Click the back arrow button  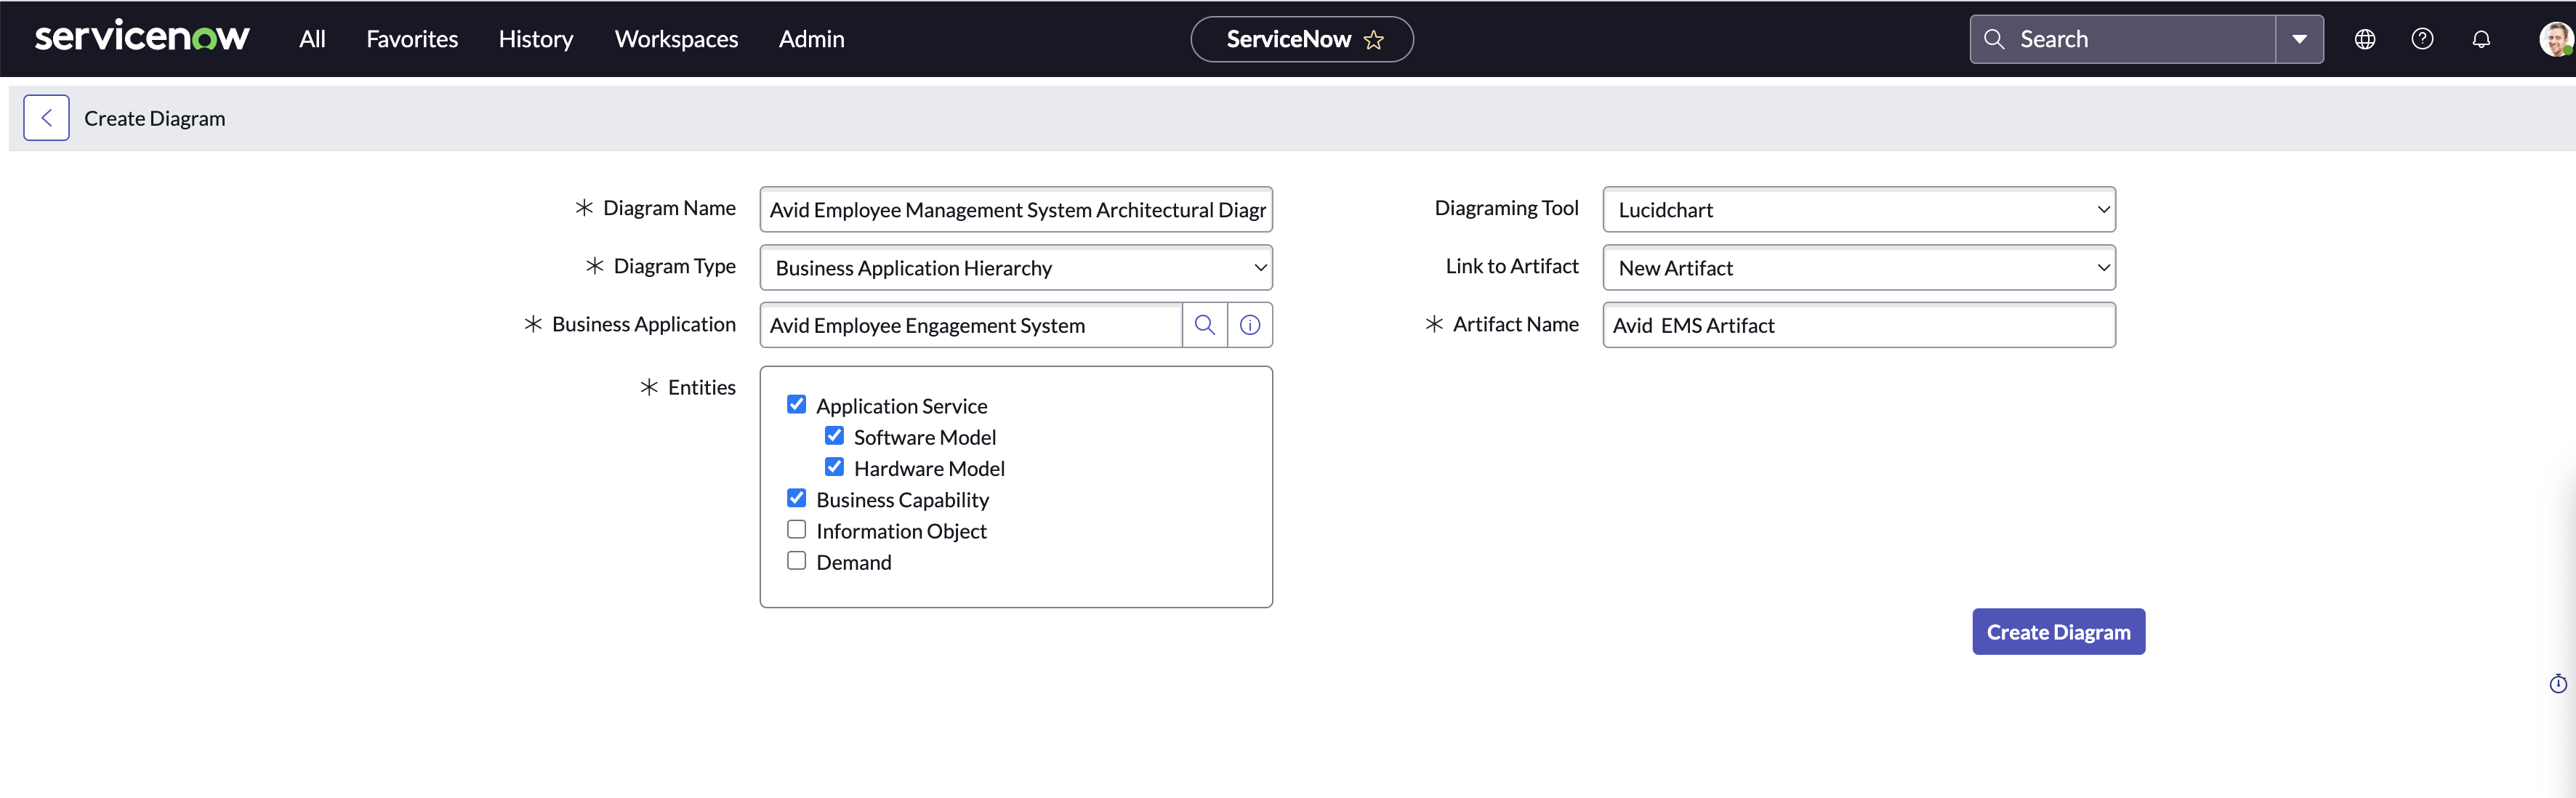click(46, 118)
